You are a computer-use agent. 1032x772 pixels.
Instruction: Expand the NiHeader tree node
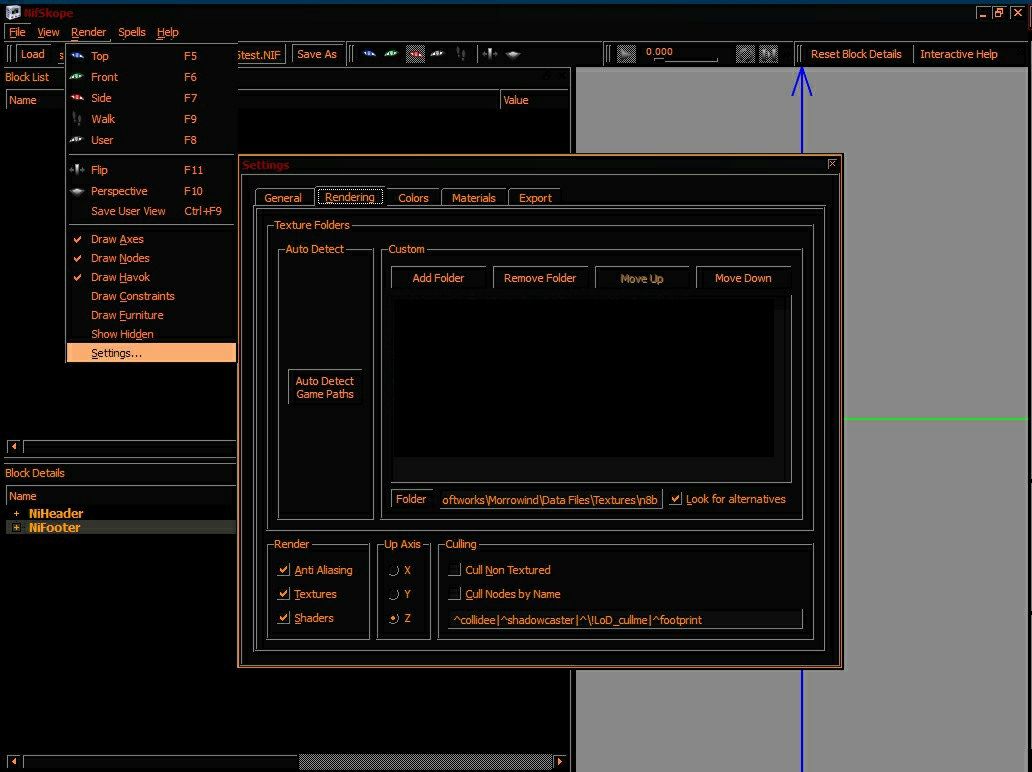click(16, 513)
